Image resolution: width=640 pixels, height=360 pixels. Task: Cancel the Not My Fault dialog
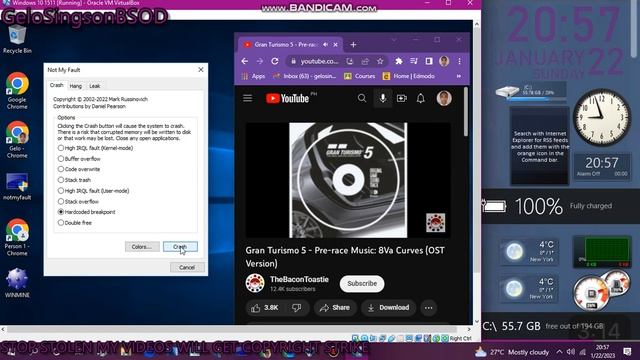tap(187, 267)
